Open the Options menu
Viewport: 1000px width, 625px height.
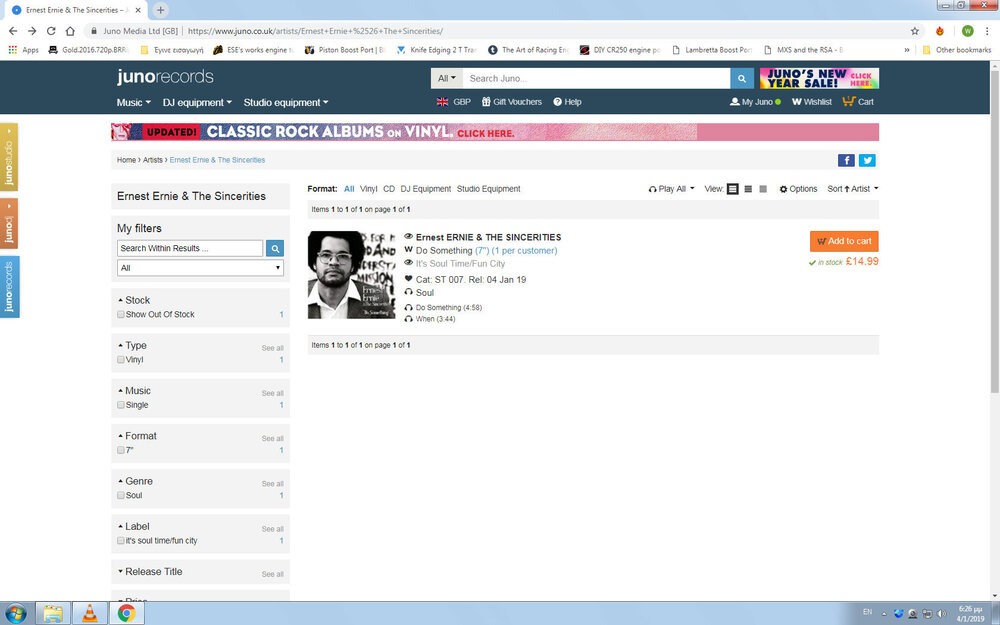(x=798, y=189)
